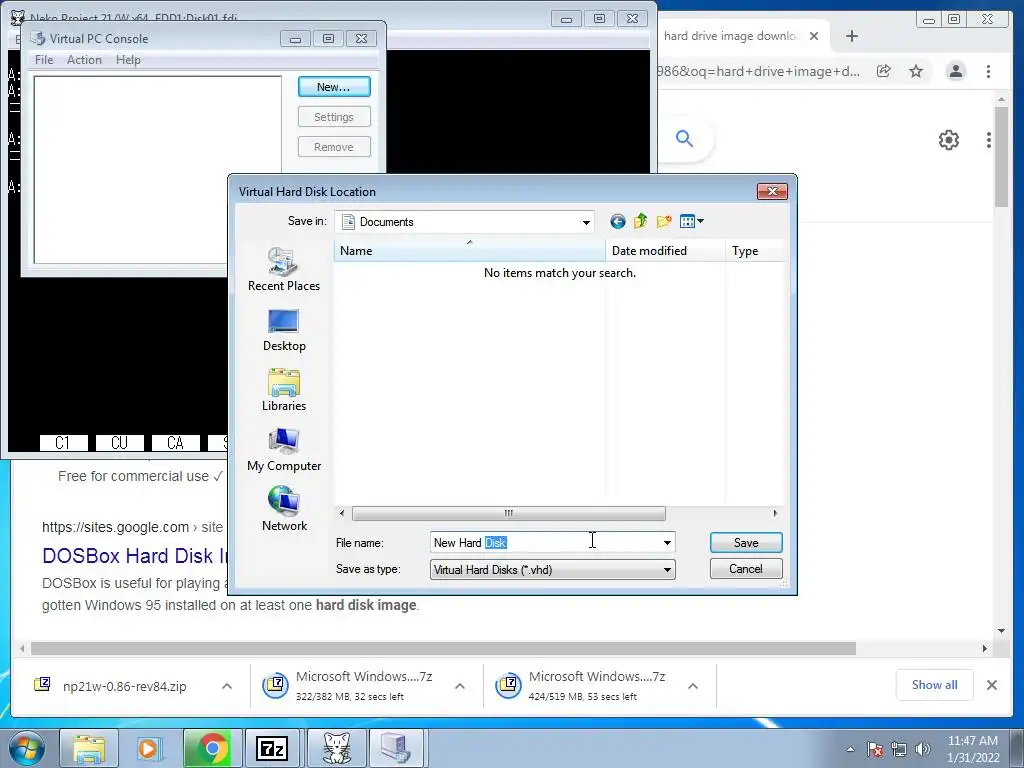
Task: Click the volume speaker tray icon
Action: [923, 749]
